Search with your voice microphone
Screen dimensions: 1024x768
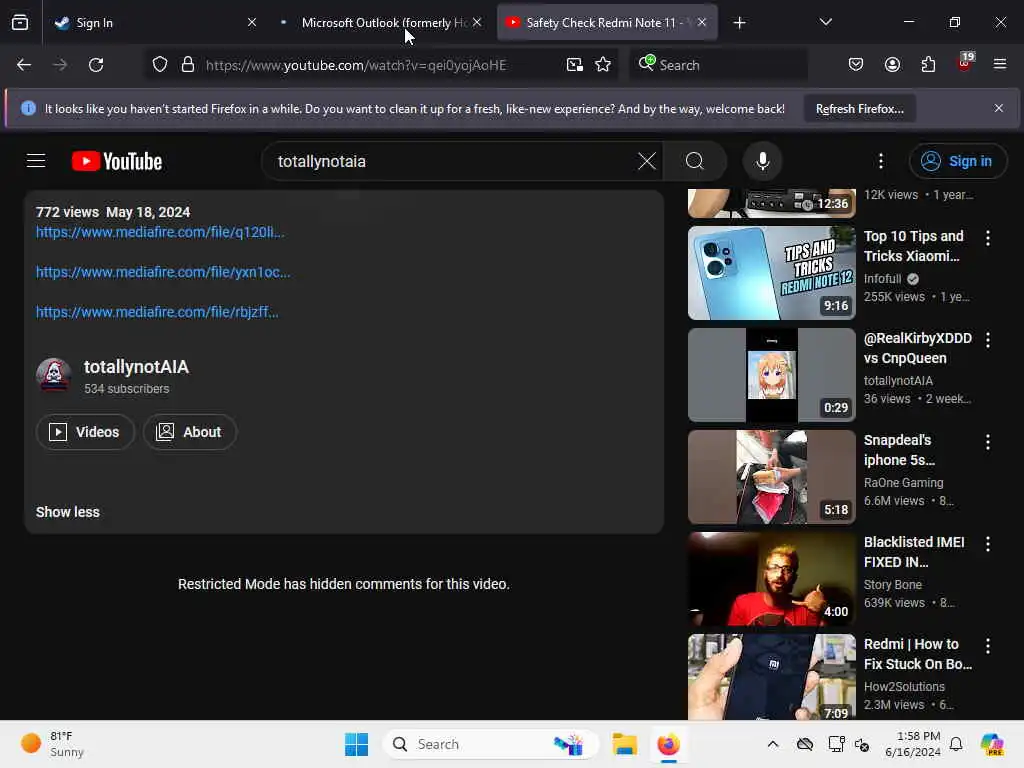(762, 161)
